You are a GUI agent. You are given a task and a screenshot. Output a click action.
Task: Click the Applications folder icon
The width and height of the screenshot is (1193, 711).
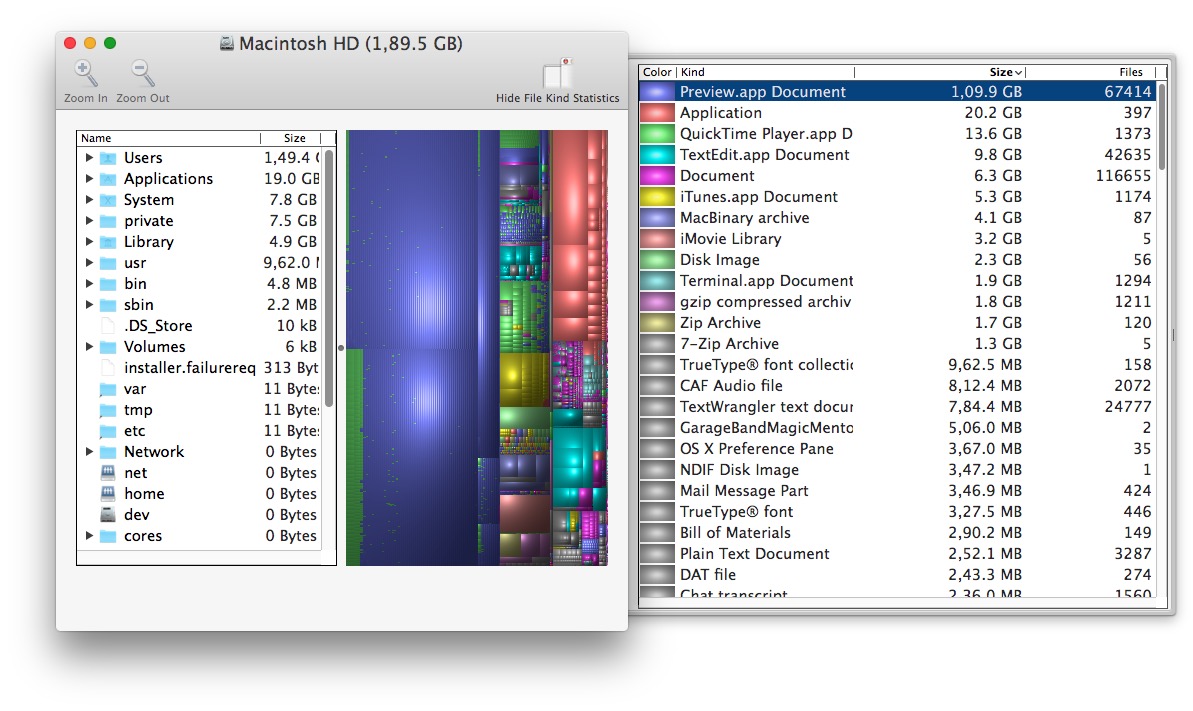[x=108, y=179]
